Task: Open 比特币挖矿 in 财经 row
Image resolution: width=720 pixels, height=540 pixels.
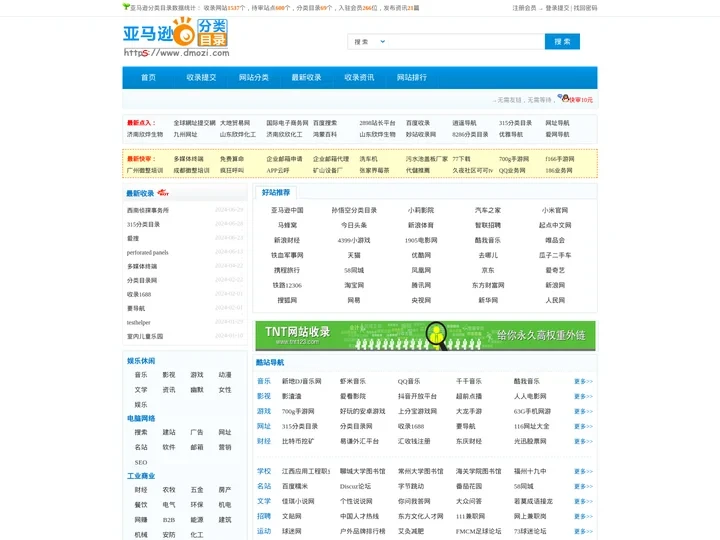Action: [298, 441]
